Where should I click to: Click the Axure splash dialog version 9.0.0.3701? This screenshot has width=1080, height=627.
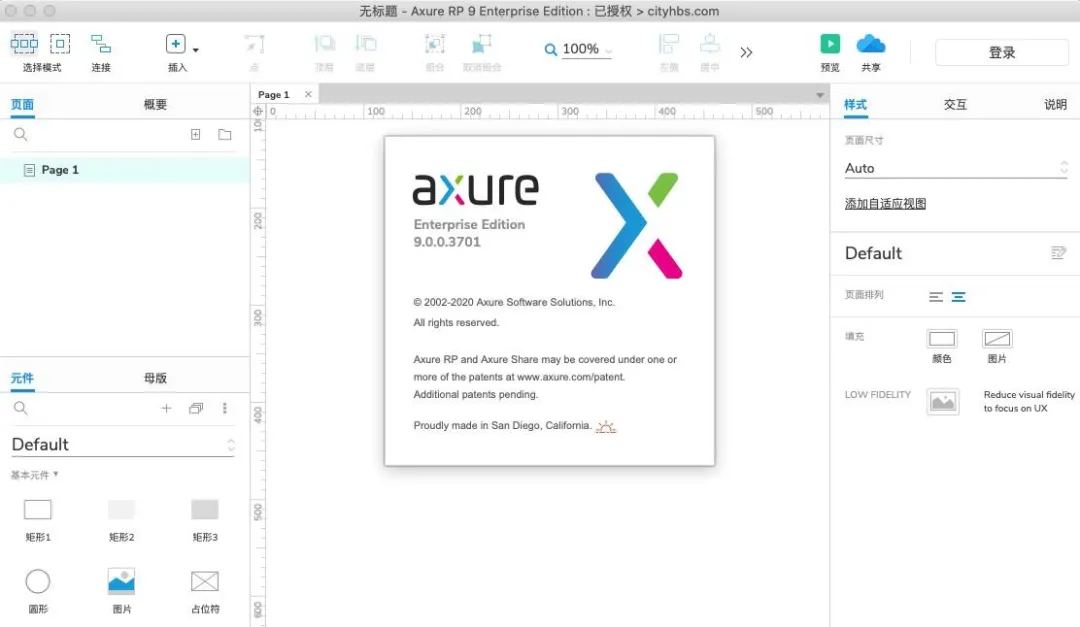447,242
